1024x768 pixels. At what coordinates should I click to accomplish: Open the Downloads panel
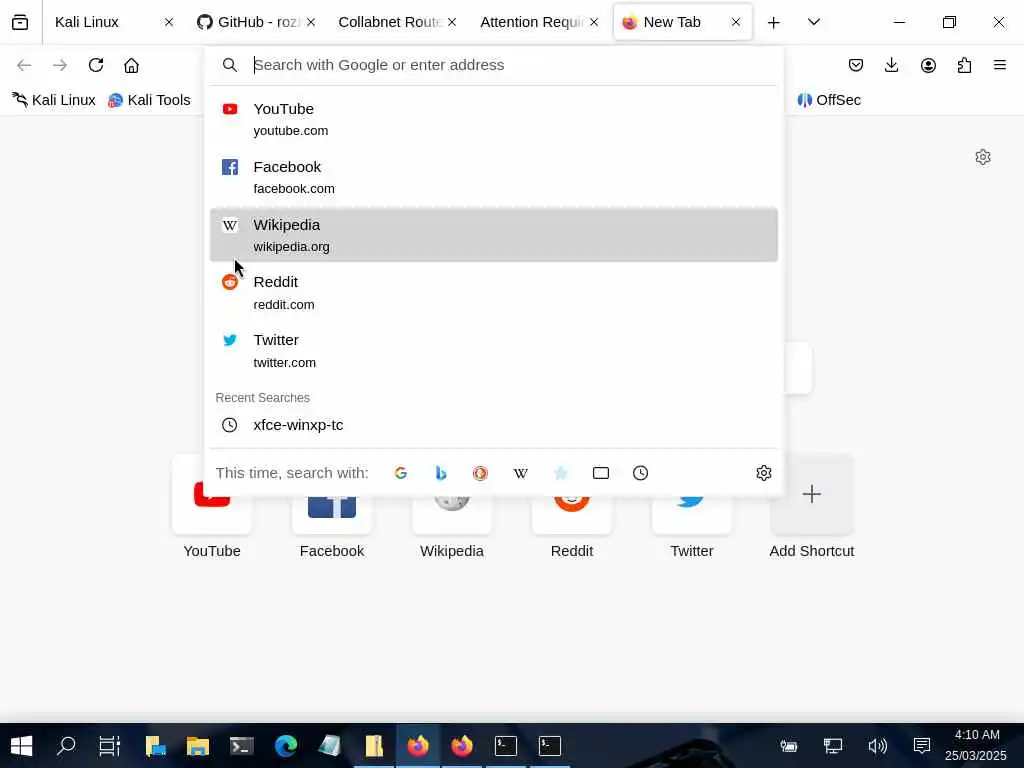tap(891, 65)
